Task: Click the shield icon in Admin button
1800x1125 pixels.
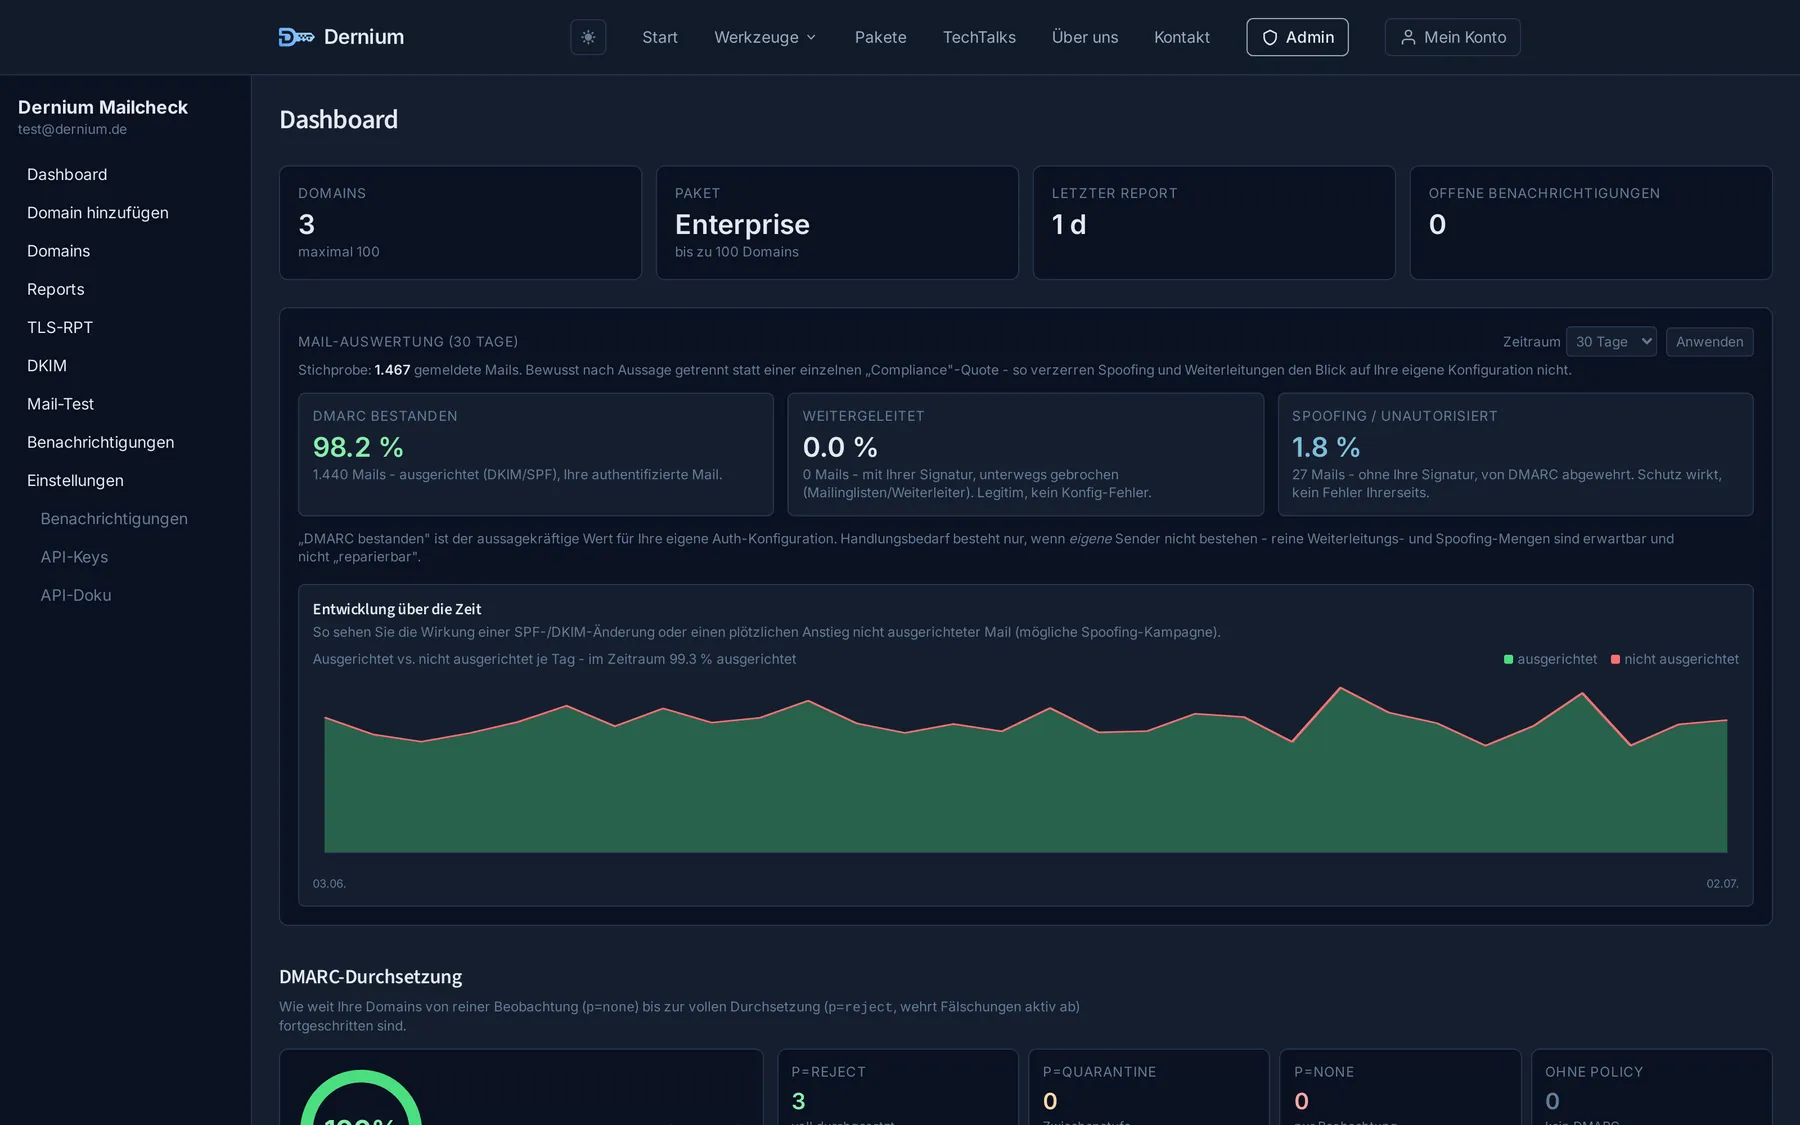Action: pyautogui.click(x=1270, y=37)
